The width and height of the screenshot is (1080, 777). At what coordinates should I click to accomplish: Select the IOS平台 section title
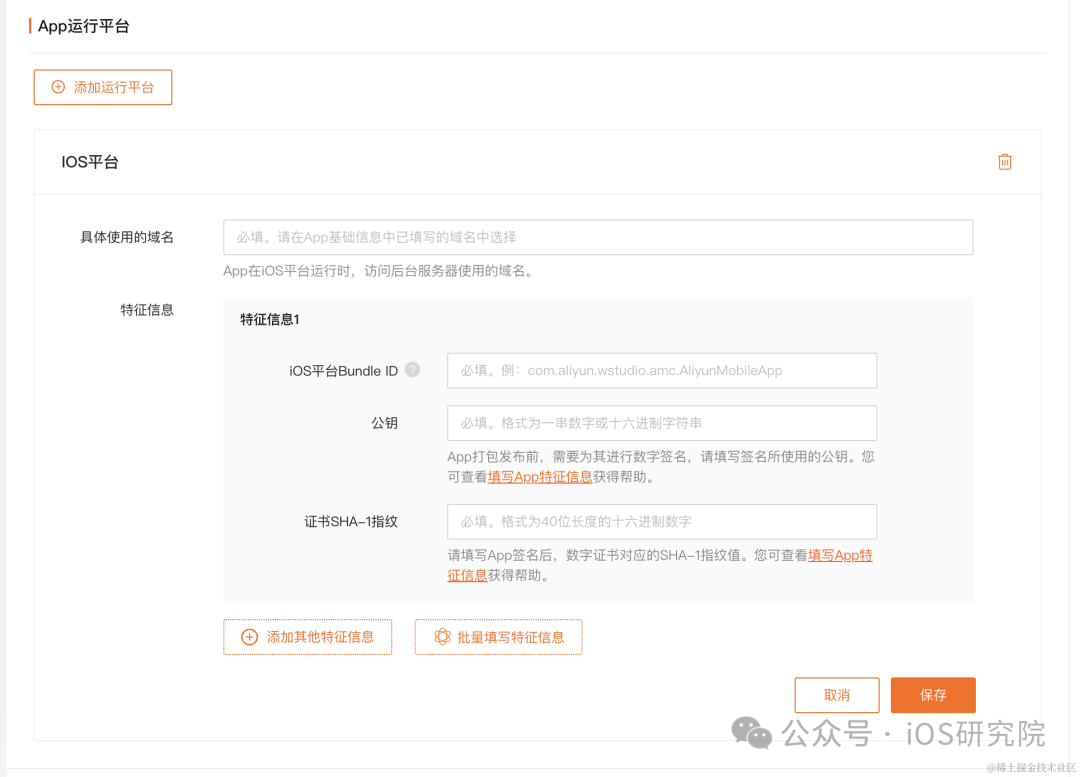click(x=90, y=162)
